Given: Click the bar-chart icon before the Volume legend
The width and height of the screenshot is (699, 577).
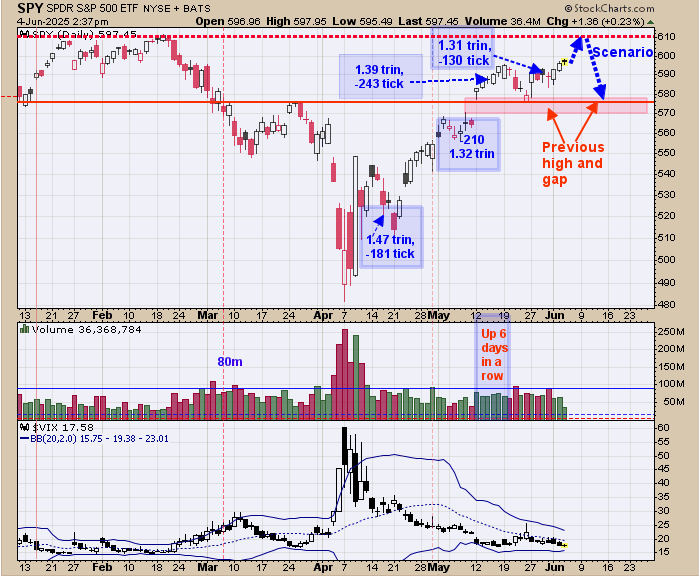Looking at the screenshot, I should (25, 329).
